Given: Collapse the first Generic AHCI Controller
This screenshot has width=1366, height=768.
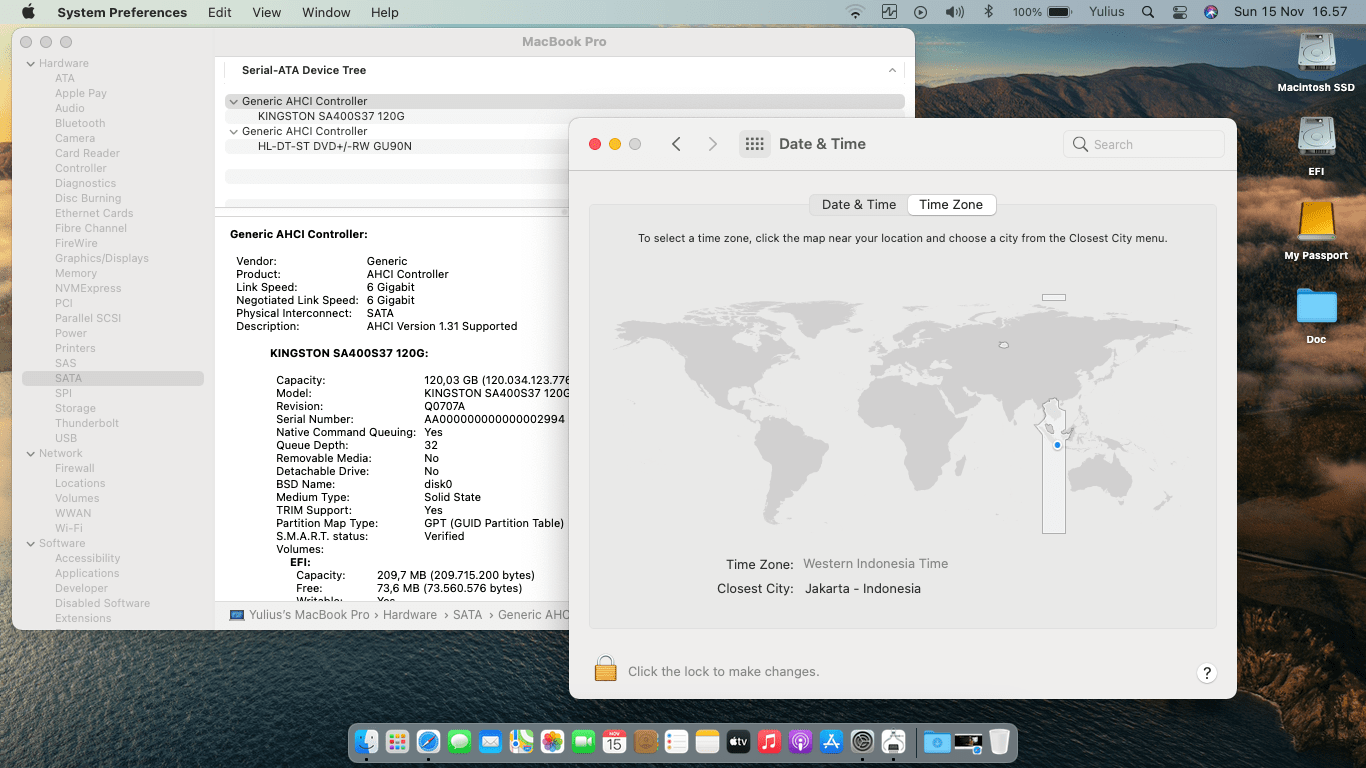Looking at the screenshot, I should point(233,101).
